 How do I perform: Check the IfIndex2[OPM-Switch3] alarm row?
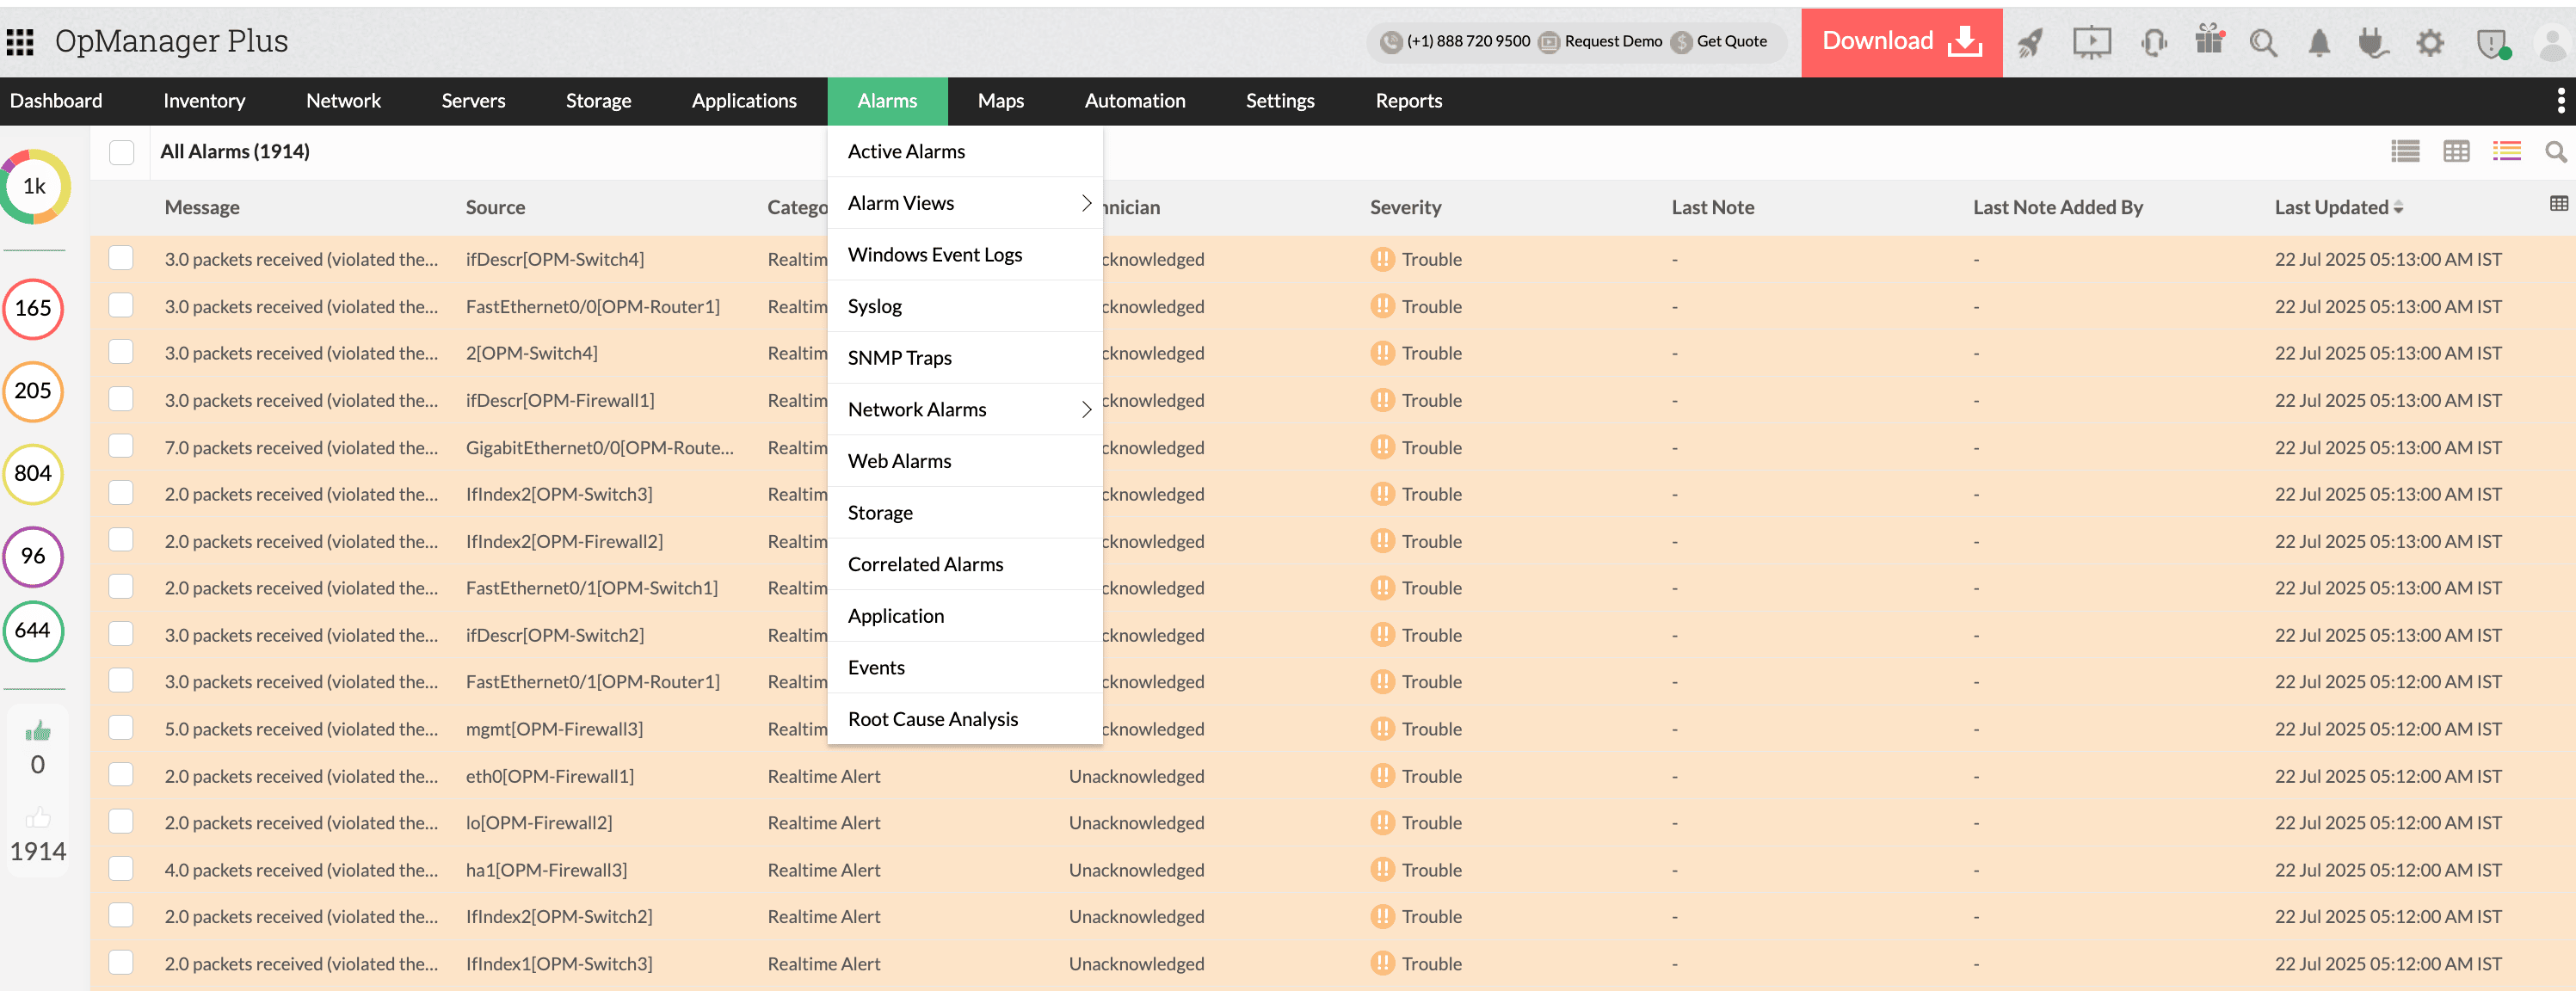121,493
